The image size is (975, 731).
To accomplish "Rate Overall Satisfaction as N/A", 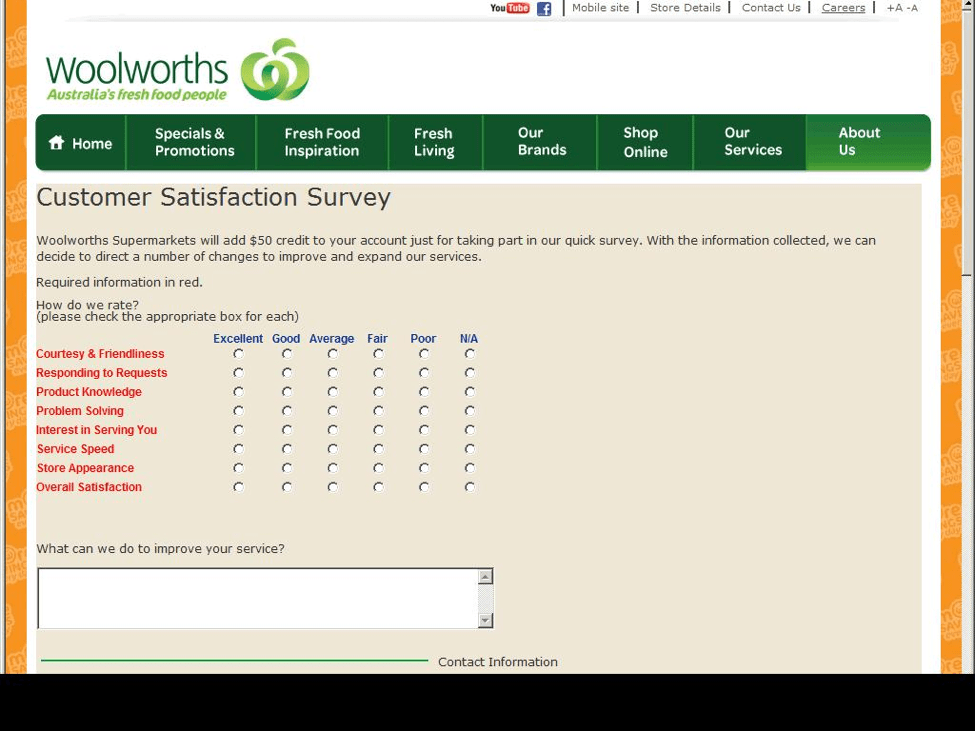I will [469, 487].
